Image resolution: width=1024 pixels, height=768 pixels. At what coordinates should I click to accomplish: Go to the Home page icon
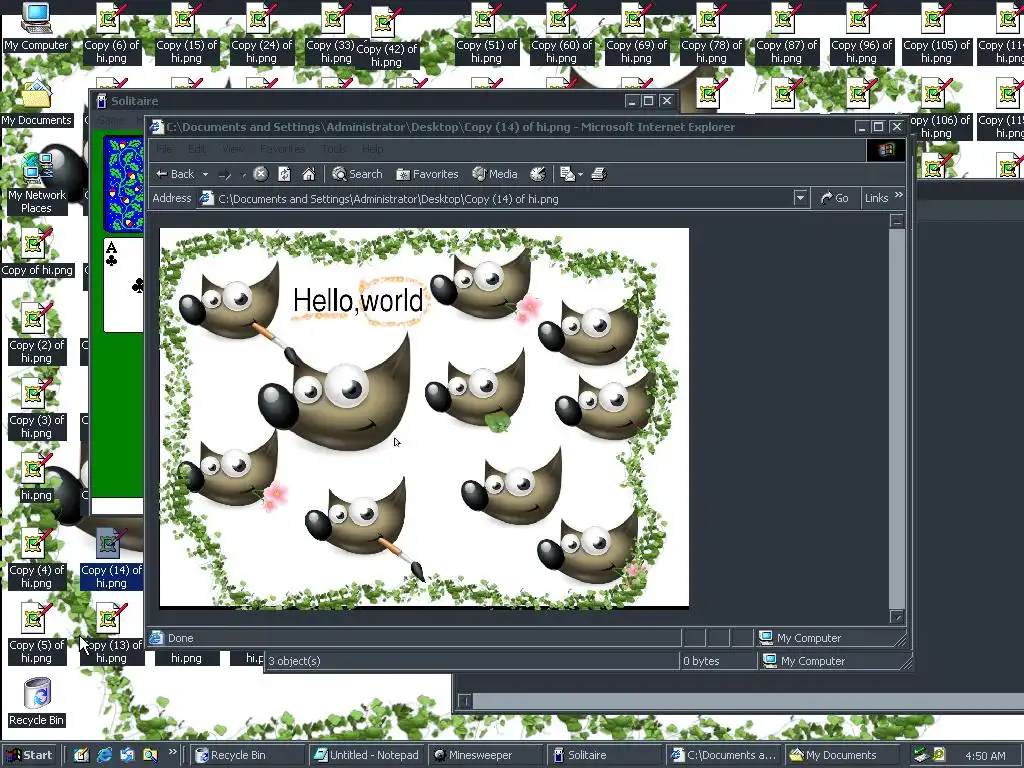pyautogui.click(x=308, y=174)
